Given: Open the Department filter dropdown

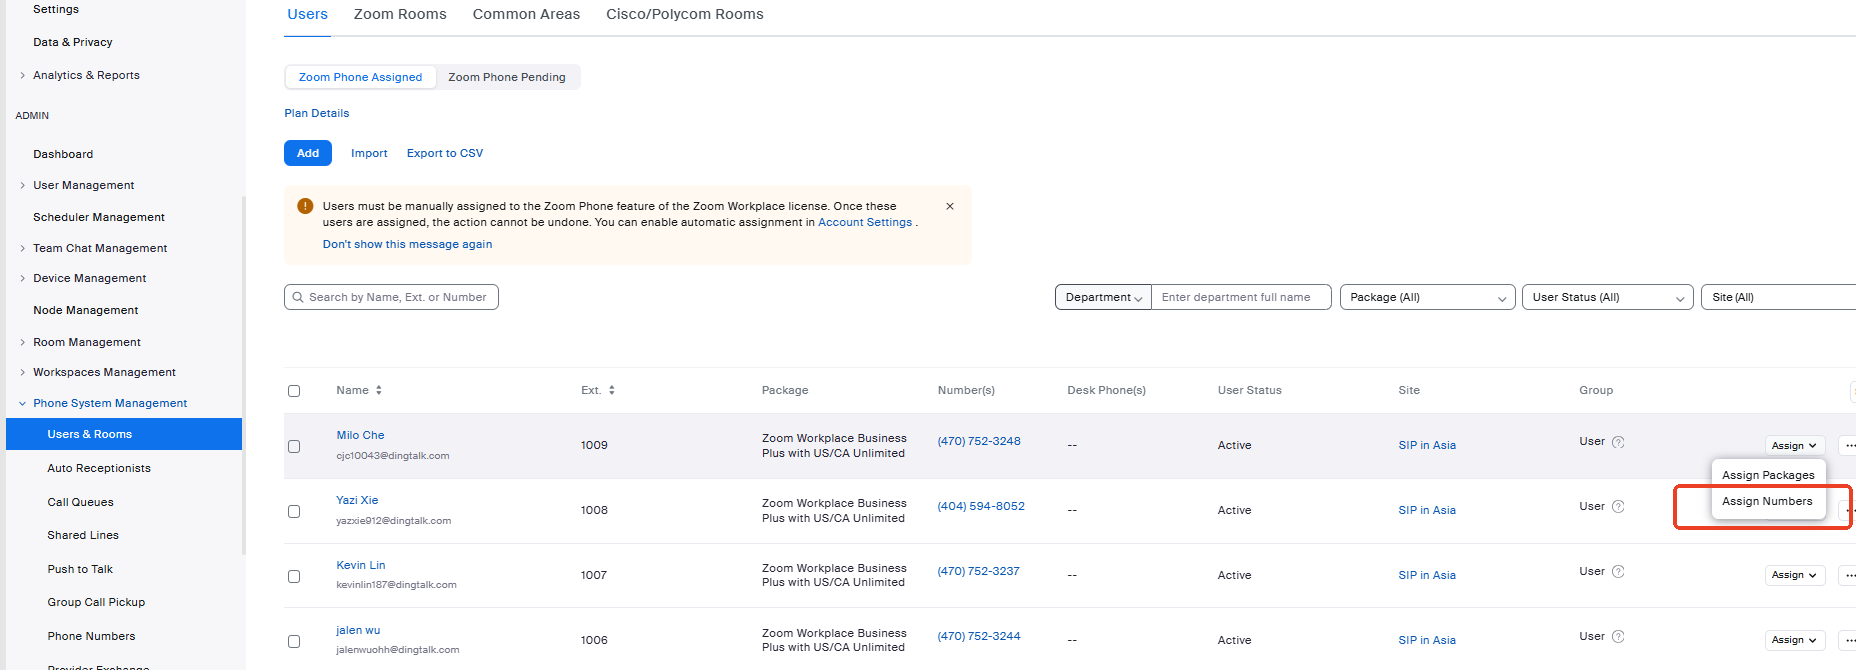Looking at the screenshot, I should 1103,297.
